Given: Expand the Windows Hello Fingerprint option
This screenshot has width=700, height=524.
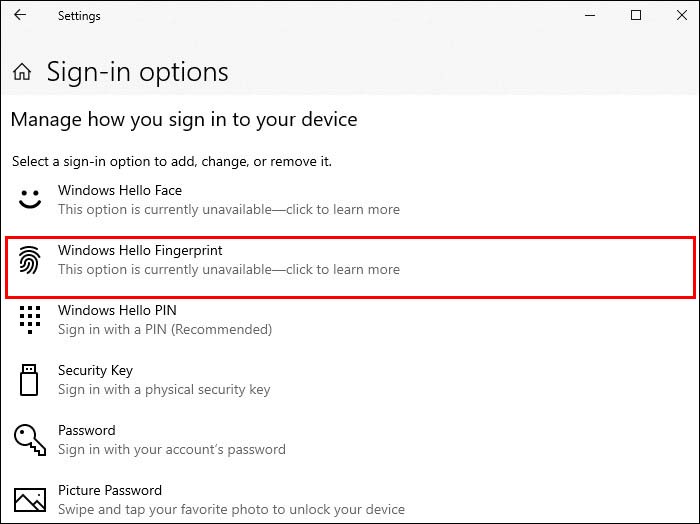Looking at the screenshot, I should (x=140, y=250).
